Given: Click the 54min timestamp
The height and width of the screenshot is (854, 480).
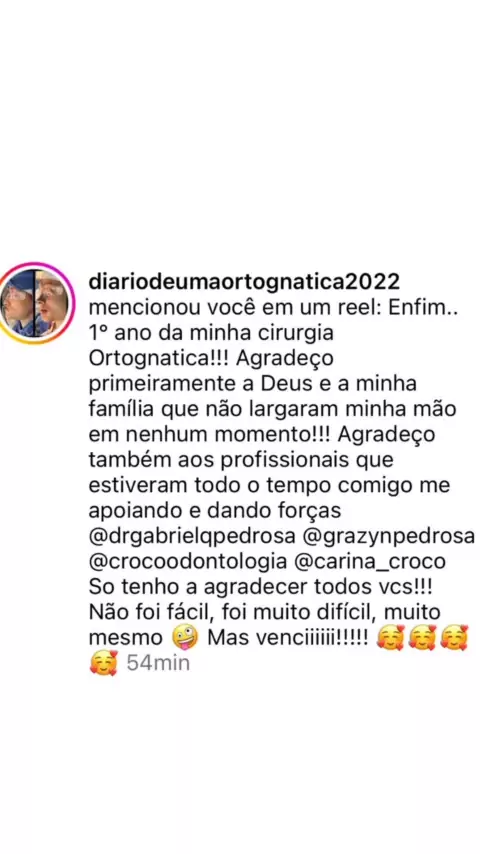Looking at the screenshot, I should [x=158, y=663].
